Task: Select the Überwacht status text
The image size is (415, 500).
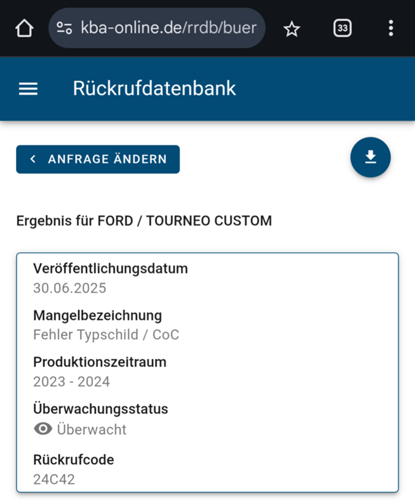Action: (x=92, y=429)
